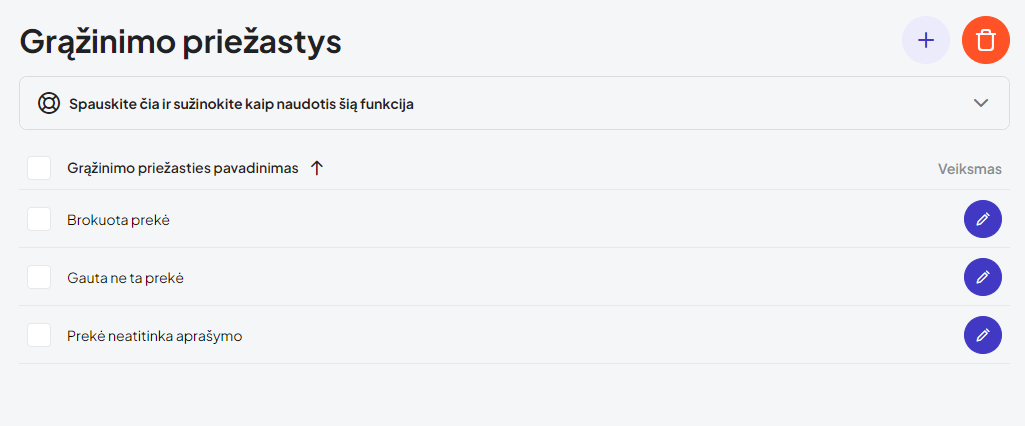The height and width of the screenshot is (426, 1025).
Task: Click the plus icon to add a return reason
Action: [x=926, y=40]
